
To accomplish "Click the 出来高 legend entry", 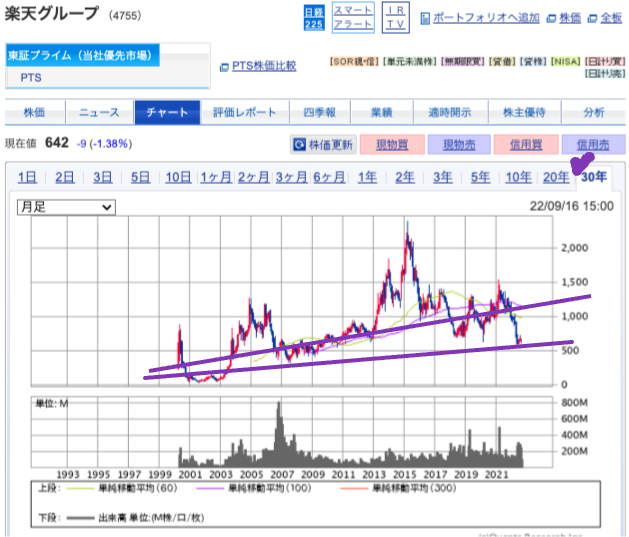I will [x=135, y=518].
